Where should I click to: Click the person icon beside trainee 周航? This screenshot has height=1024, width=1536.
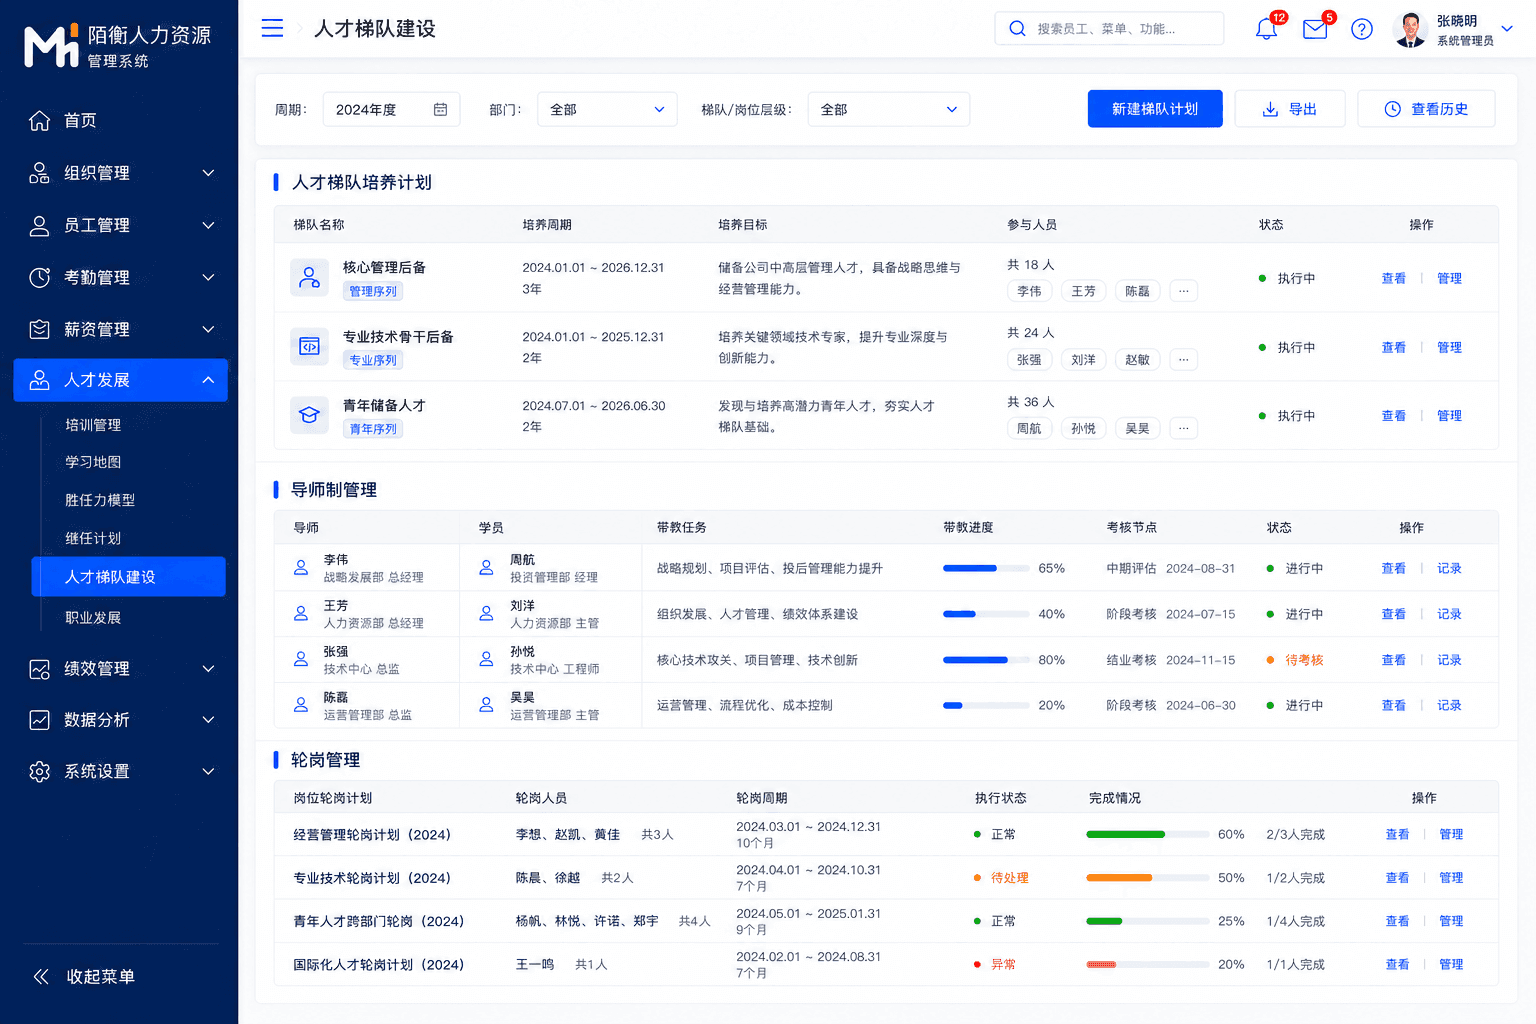486,568
